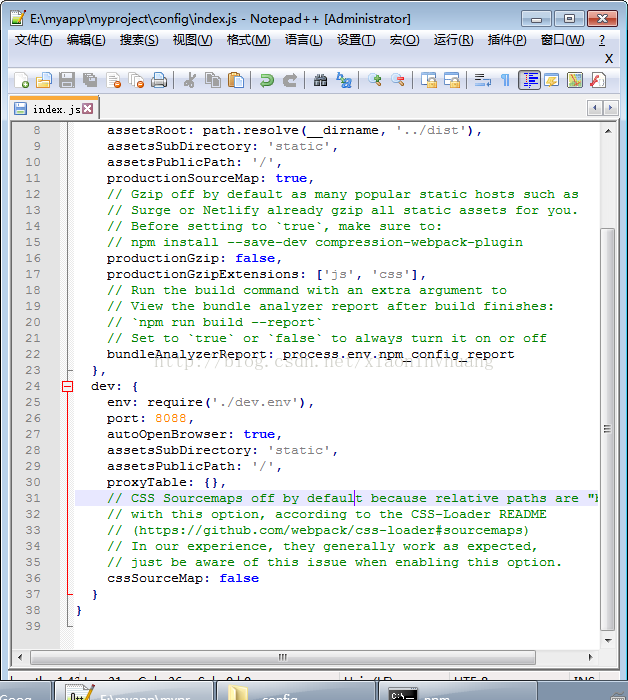
Task: Click the Notepad++ taskbar button
Action: pos(133,692)
